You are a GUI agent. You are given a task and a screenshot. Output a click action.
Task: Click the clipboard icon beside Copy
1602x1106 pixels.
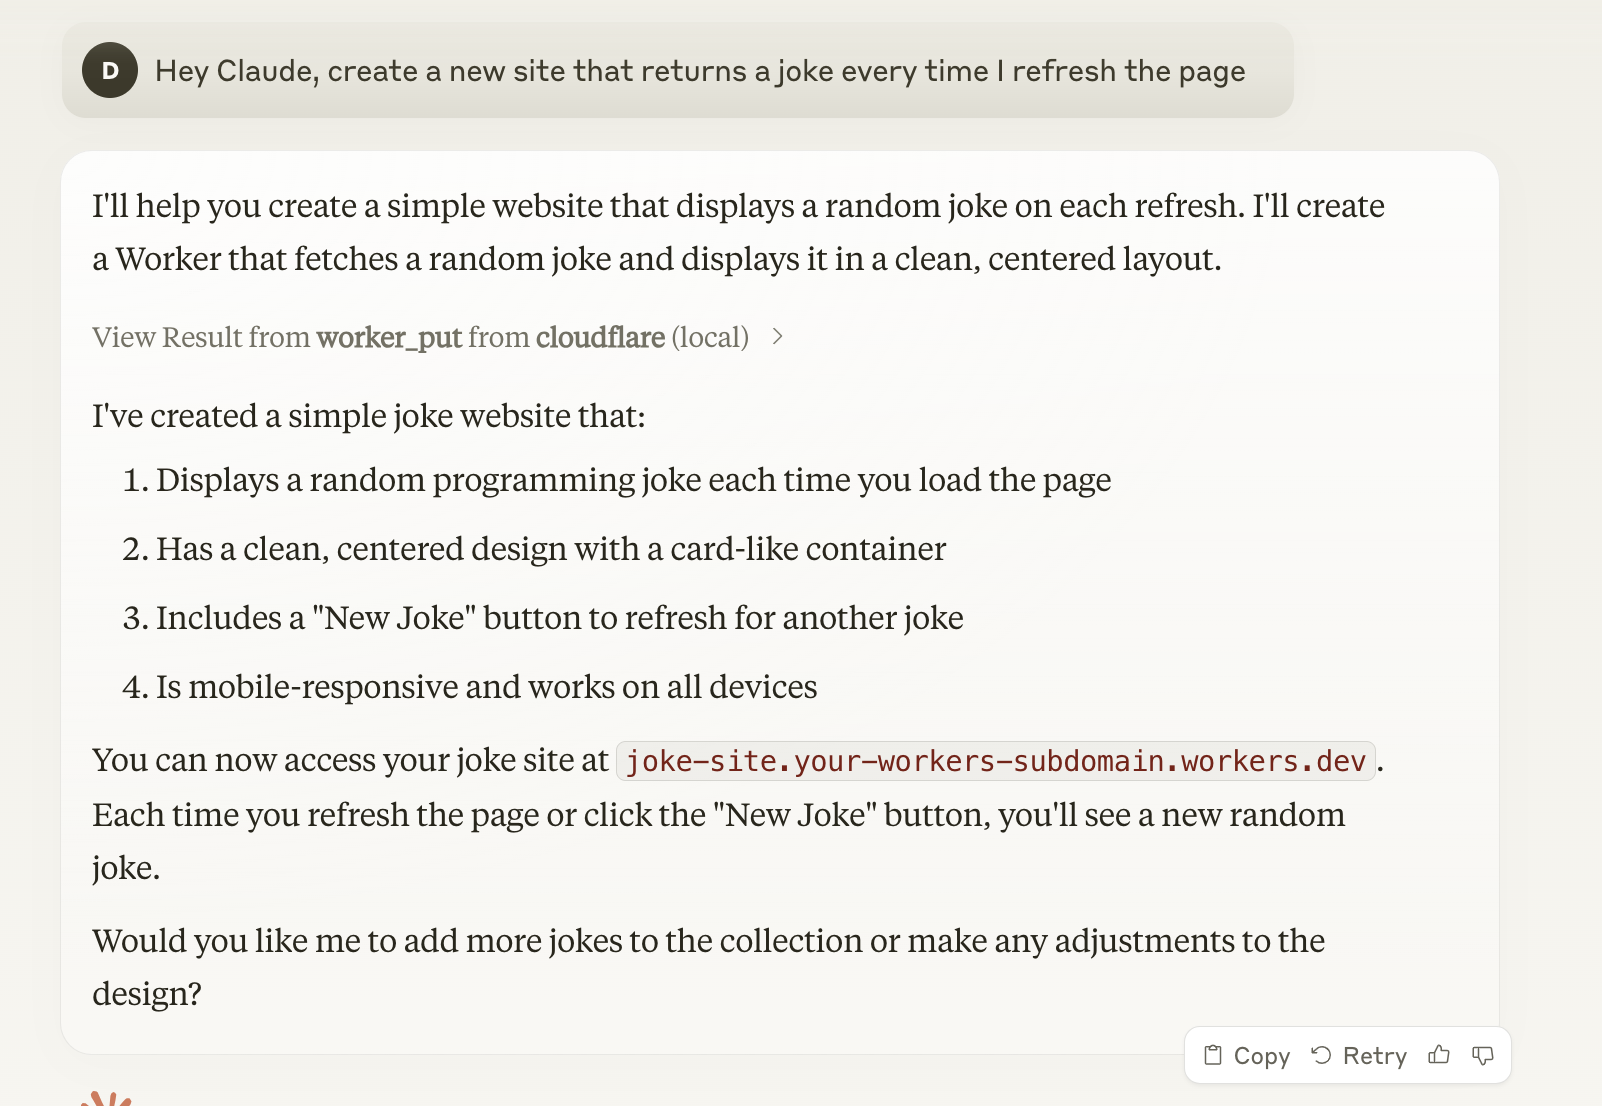click(1213, 1055)
